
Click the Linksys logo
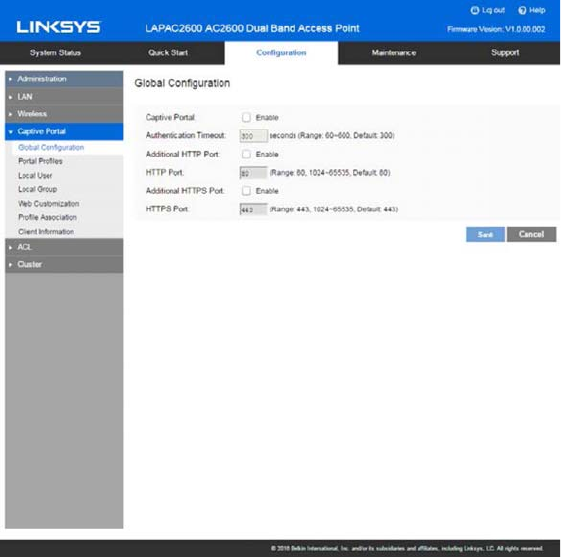click(x=58, y=27)
